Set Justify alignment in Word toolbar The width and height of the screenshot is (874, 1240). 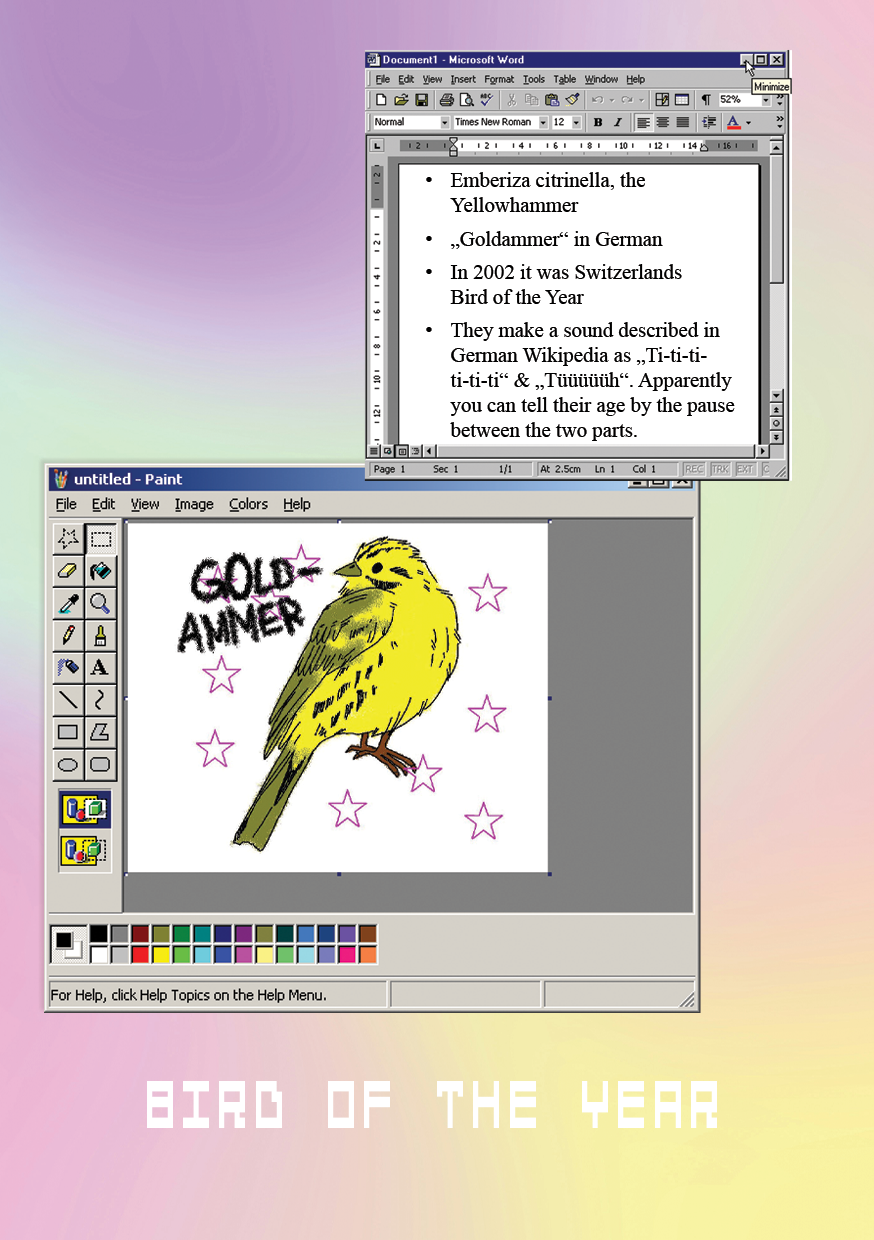point(682,122)
